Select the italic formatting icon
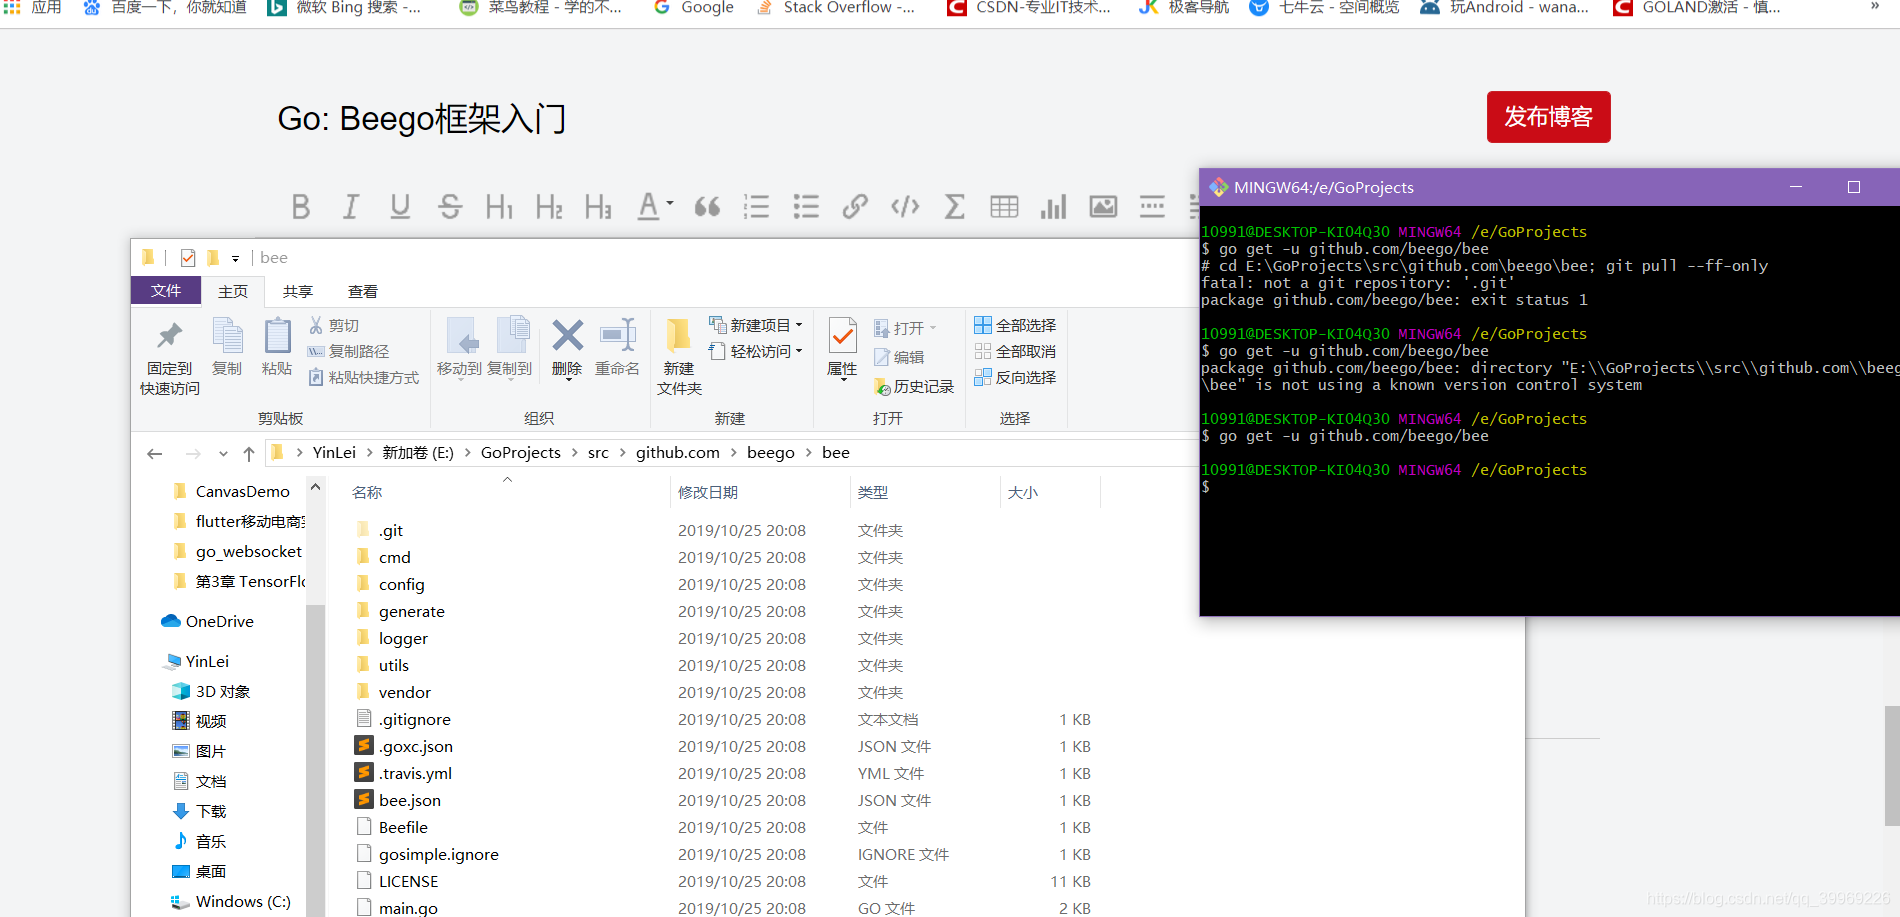The image size is (1900, 917). (x=350, y=207)
